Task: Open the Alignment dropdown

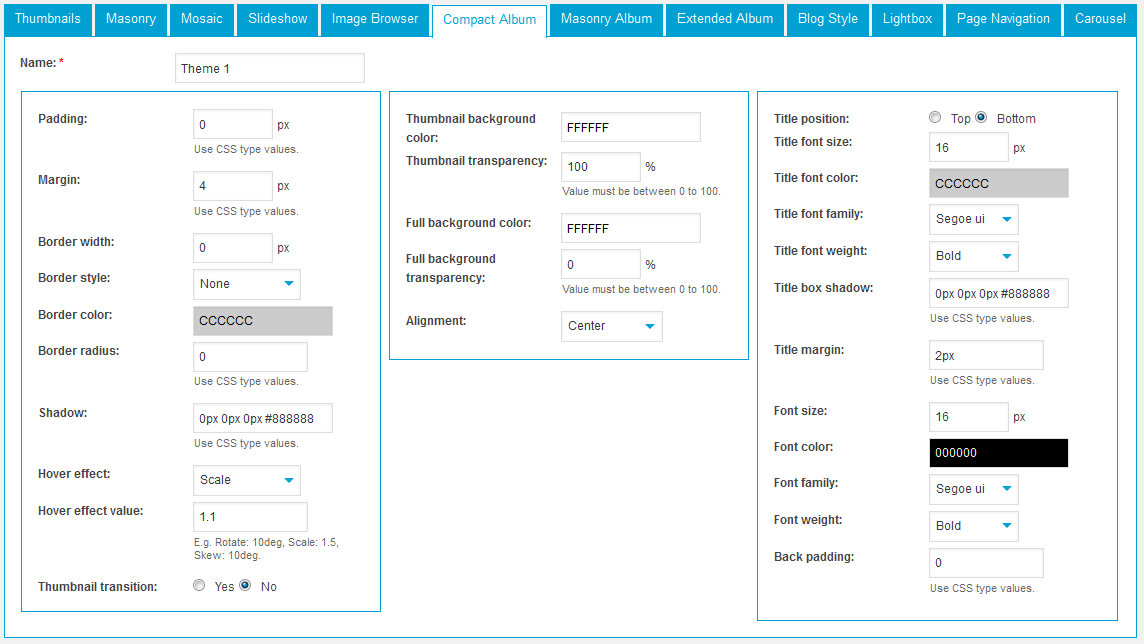Action: click(612, 326)
